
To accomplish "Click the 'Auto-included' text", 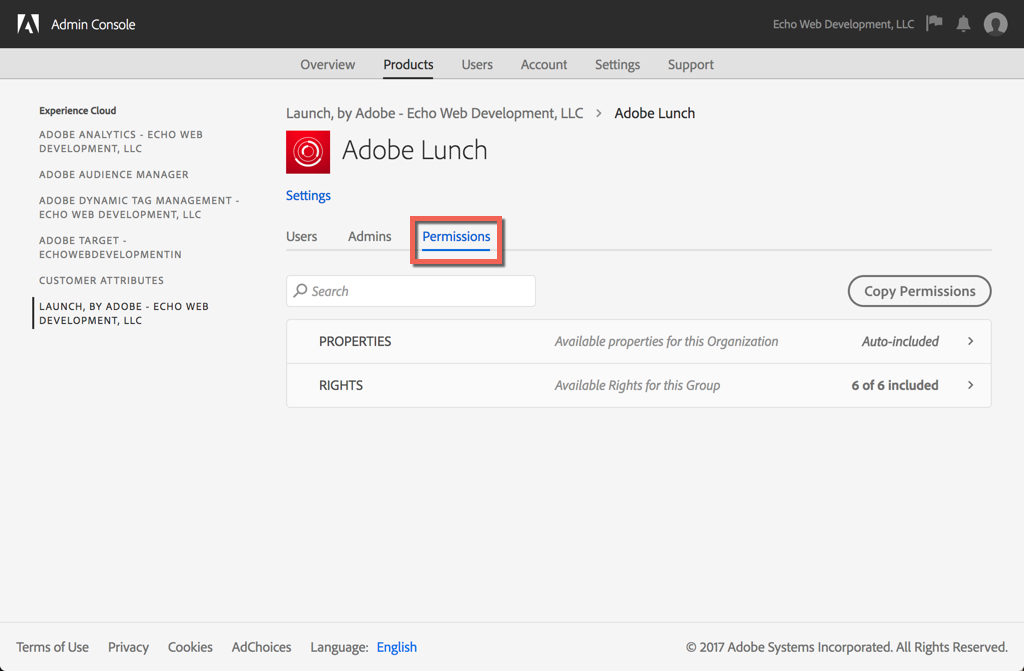I will click(x=900, y=341).
